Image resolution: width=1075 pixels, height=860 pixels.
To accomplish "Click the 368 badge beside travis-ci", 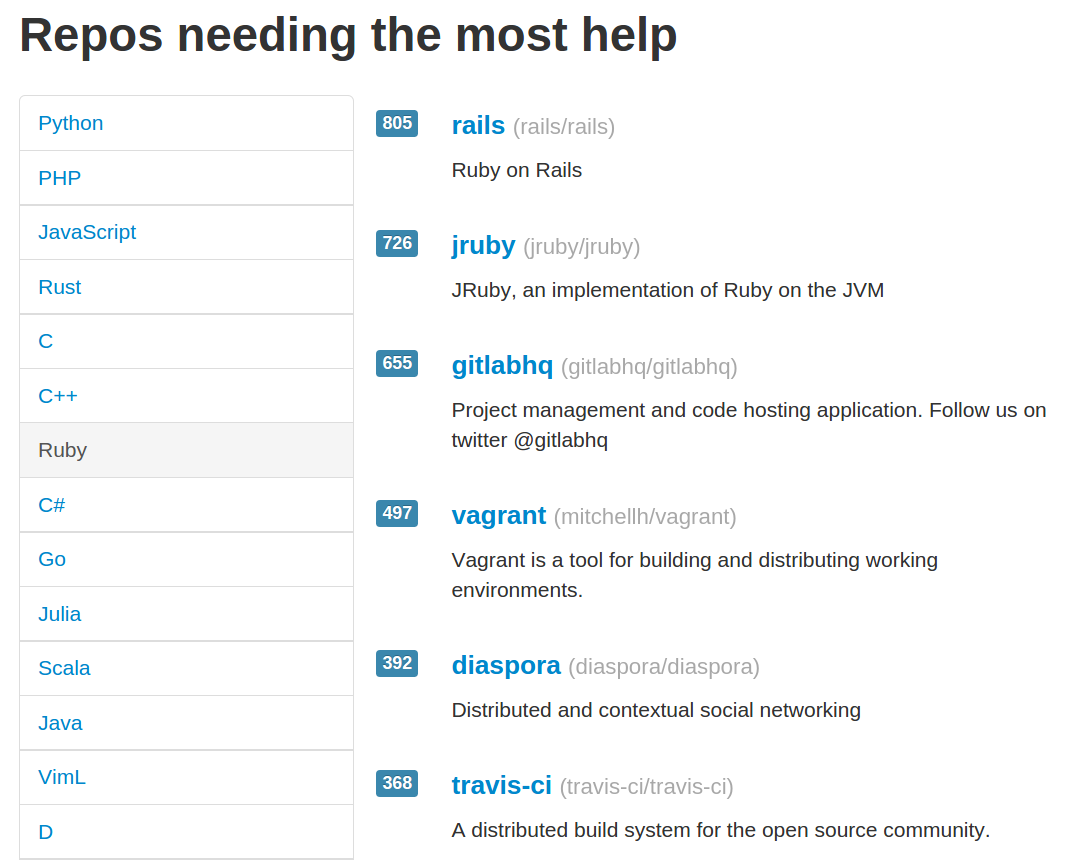I will pyautogui.click(x=397, y=784).
